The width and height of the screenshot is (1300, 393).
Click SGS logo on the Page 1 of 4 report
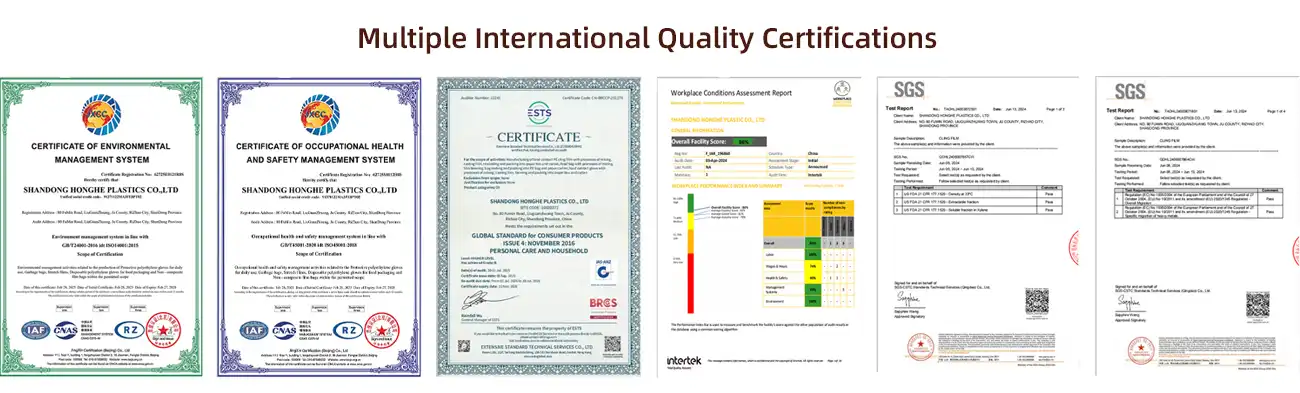tap(1130, 92)
